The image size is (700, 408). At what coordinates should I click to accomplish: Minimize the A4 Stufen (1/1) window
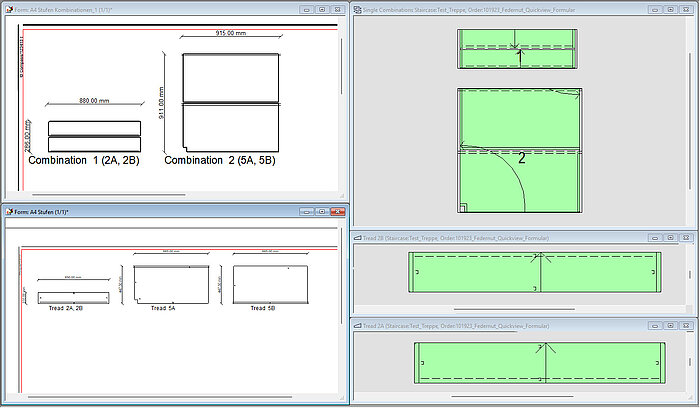coord(306,212)
